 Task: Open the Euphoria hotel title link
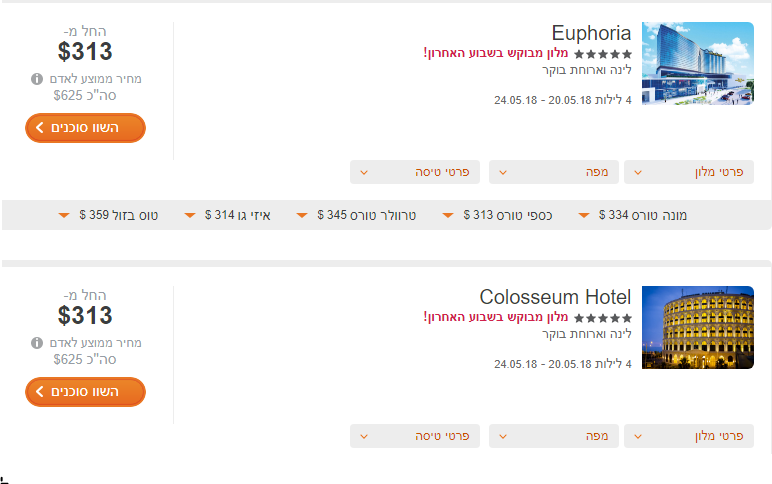point(591,33)
